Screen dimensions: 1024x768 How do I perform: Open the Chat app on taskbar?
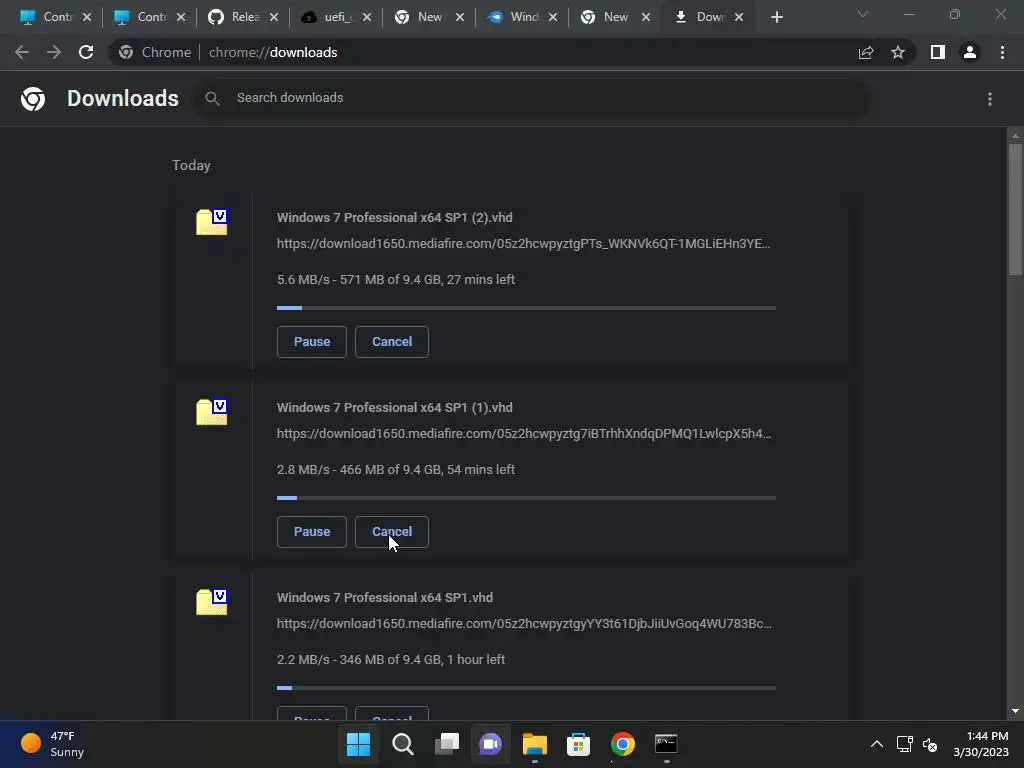[x=490, y=744]
